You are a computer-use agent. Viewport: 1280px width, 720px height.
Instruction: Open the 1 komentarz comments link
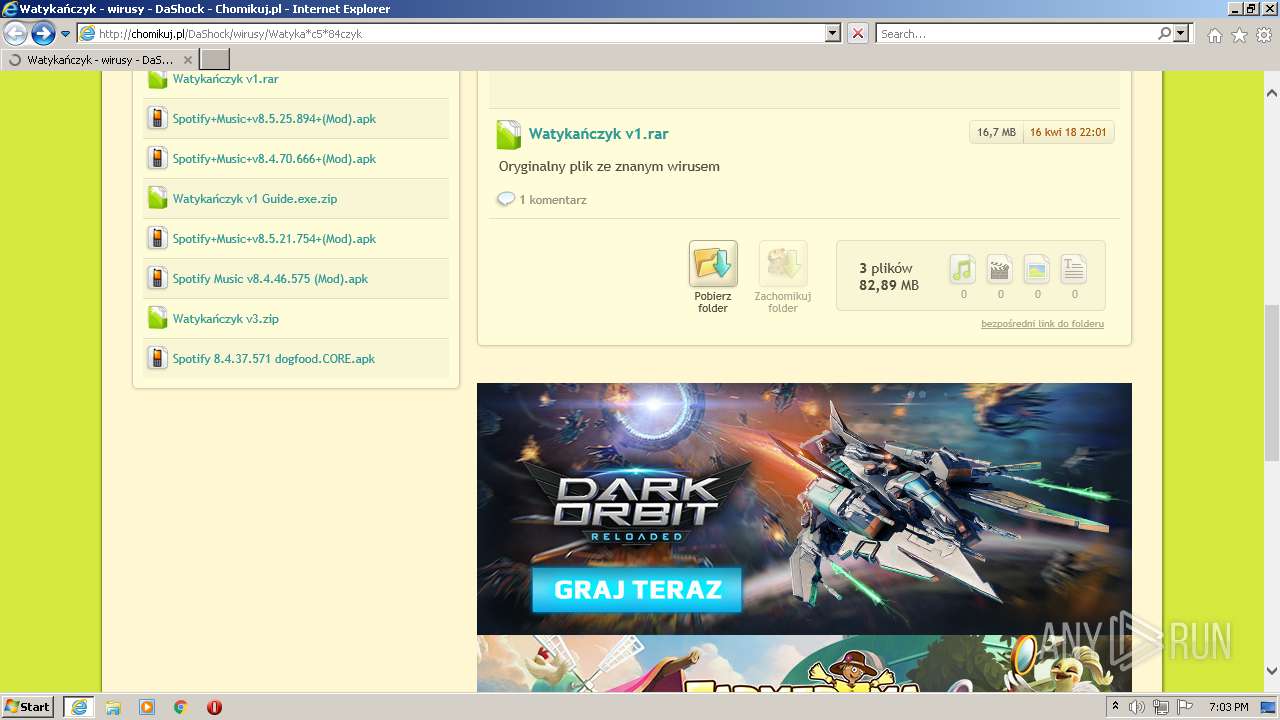[x=552, y=200]
